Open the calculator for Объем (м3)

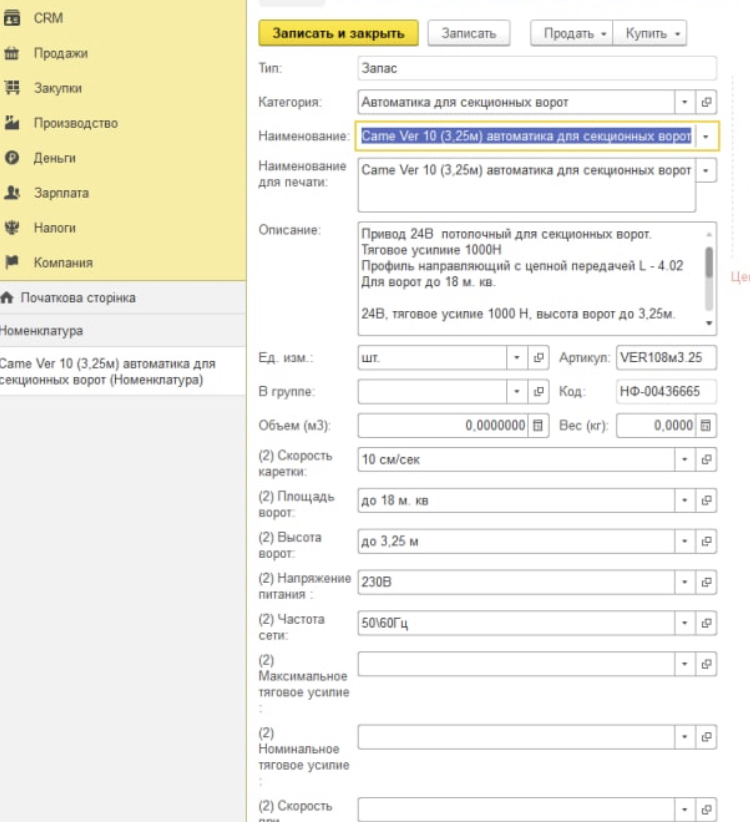point(538,425)
